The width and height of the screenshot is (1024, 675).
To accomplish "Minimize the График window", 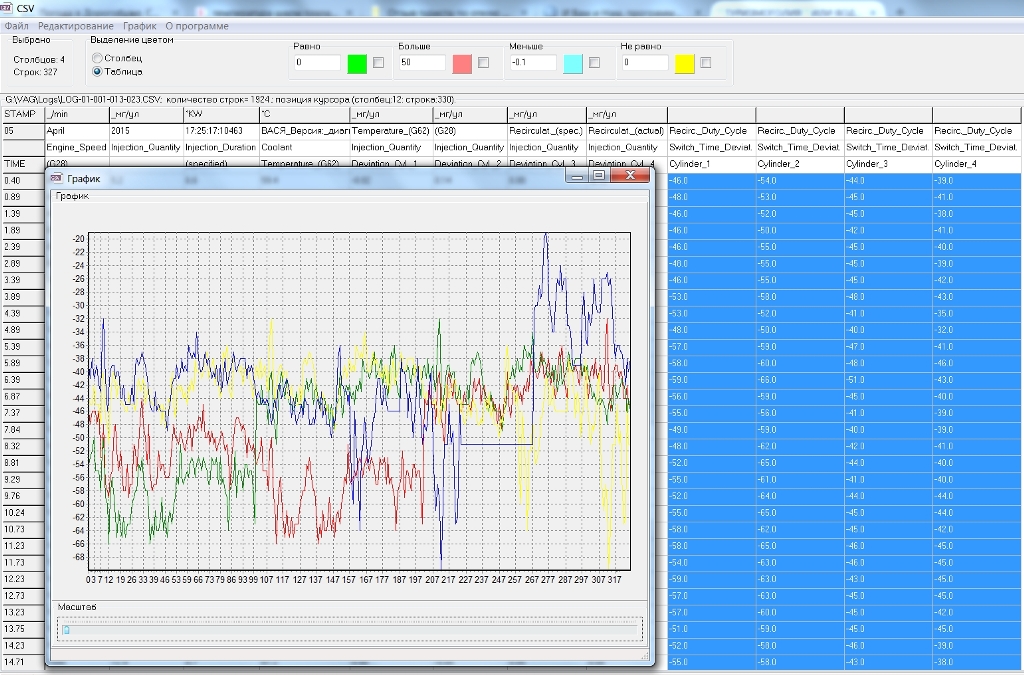I will click(x=577, y=176).
